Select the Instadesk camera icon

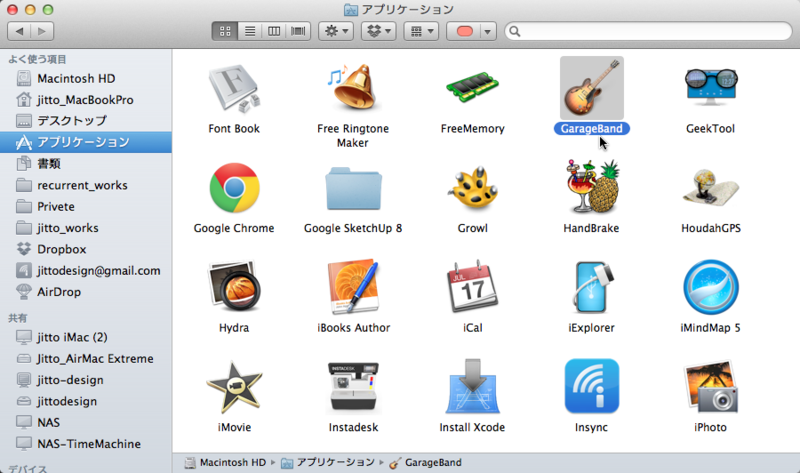[353, 387]
